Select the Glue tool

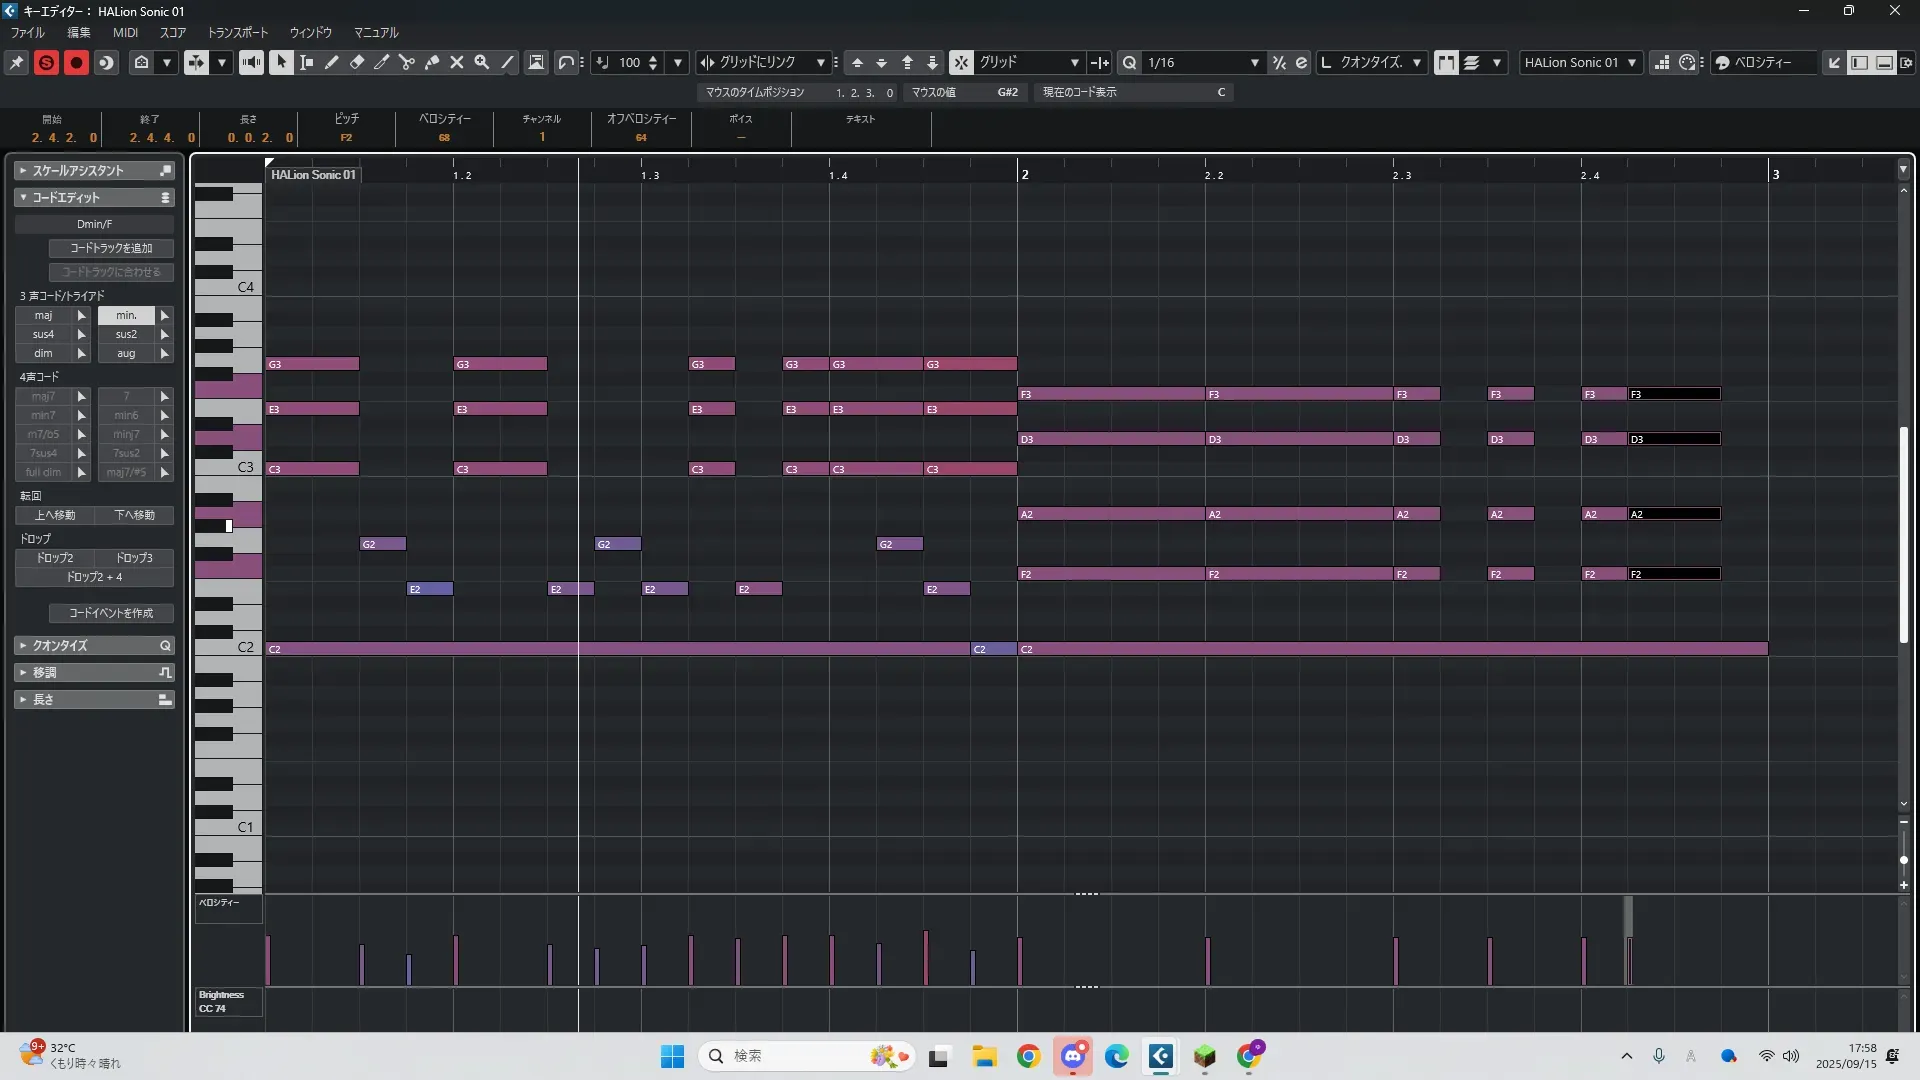(x=431, y=62)
